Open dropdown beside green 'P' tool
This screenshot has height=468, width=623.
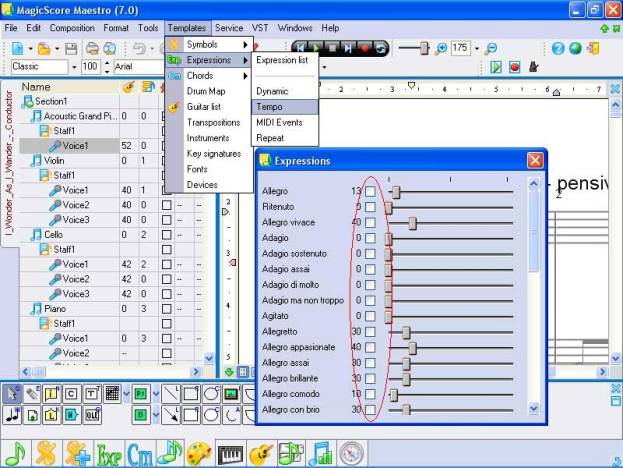pos(156,394)
